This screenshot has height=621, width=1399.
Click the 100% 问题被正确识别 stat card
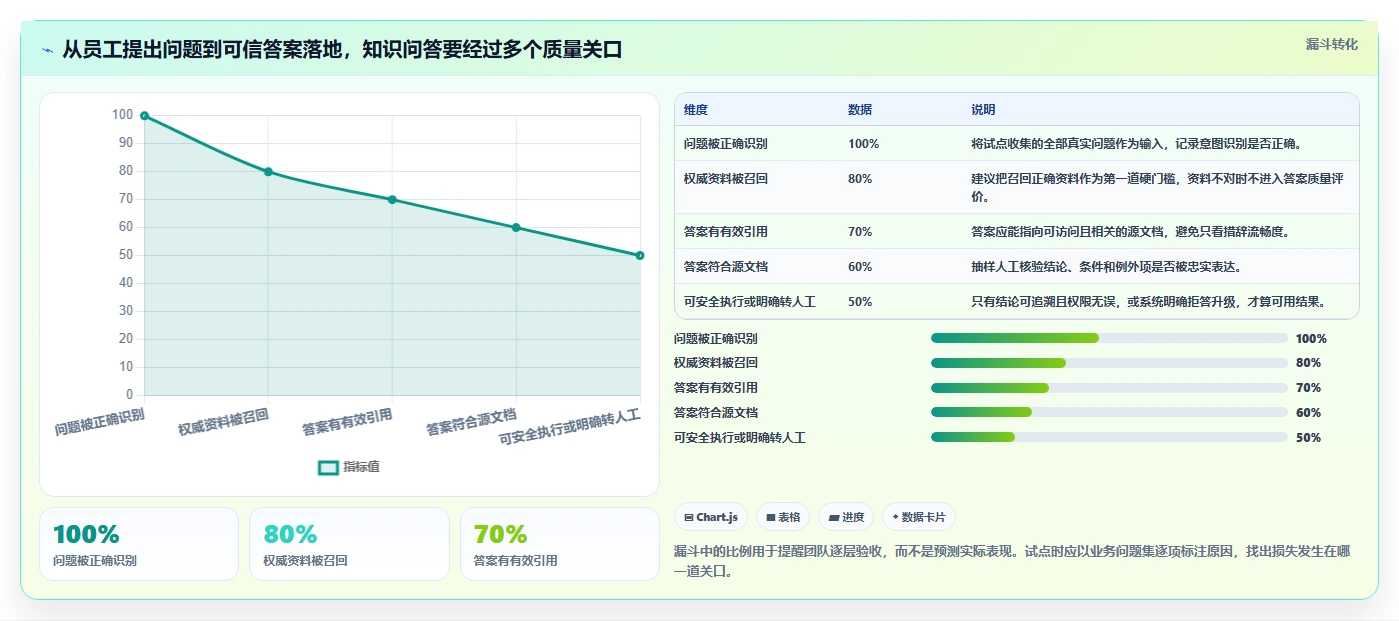coord(139,544)
